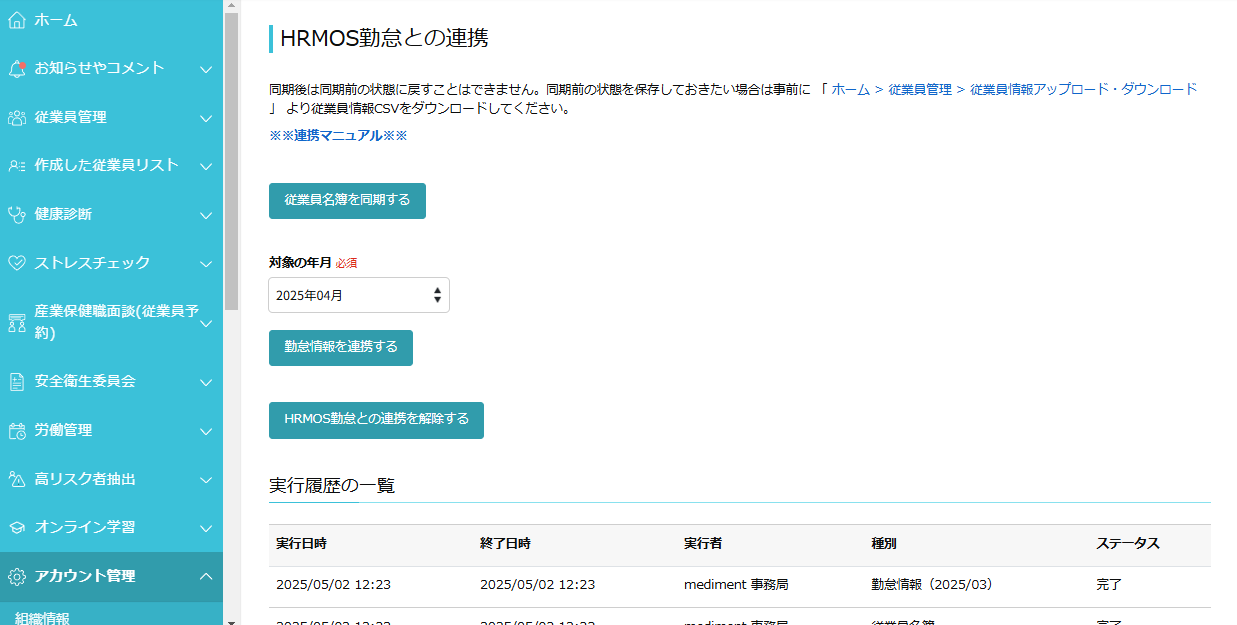Expand the お知らせやコメント chevron
The height and width of the screenshot is (625, 1237).
pos(206,69)
